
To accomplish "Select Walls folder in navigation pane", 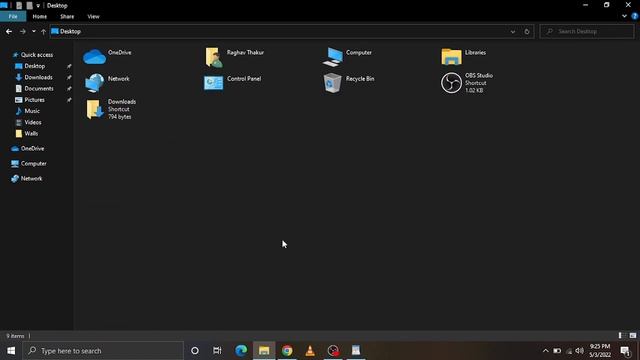I will tap(31, 133).
